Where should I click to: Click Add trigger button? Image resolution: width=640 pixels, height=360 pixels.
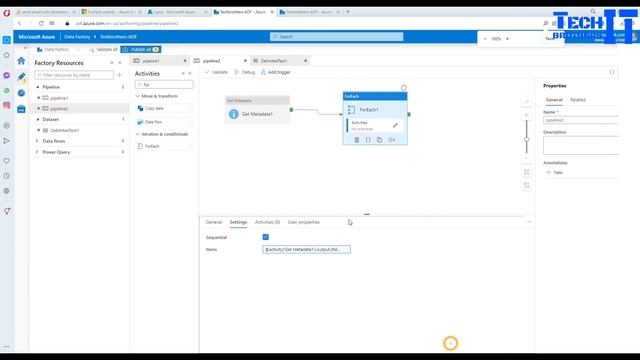(x=276, y=72)
